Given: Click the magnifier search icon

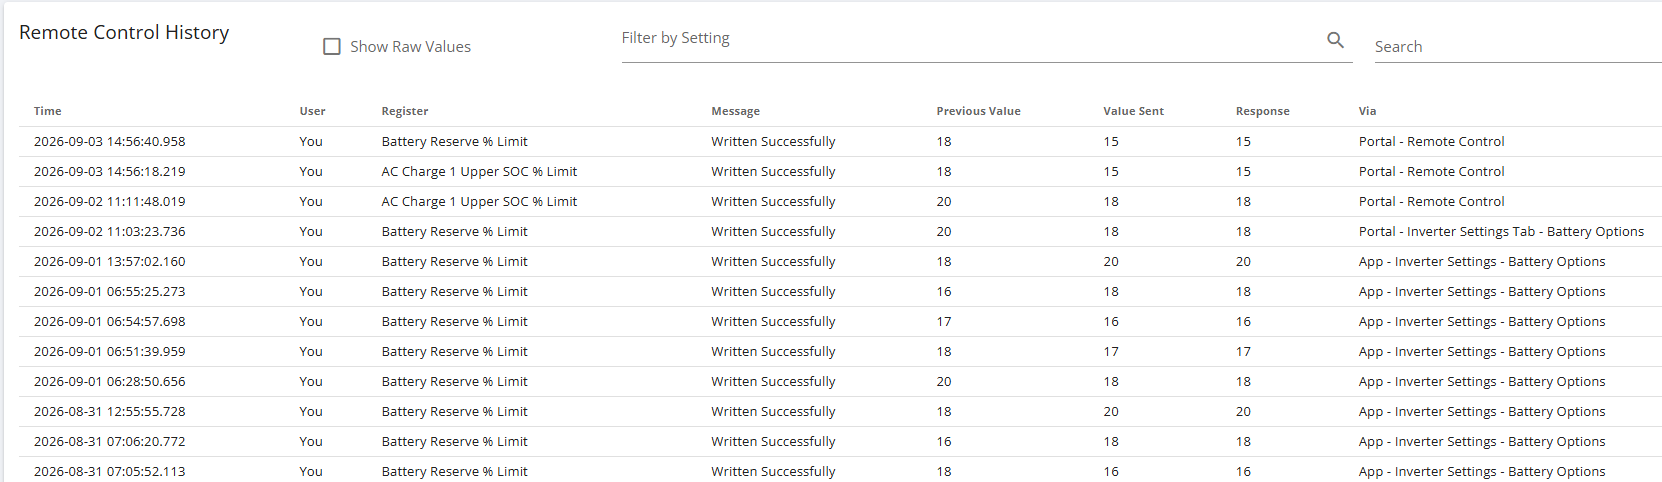Looking at the screenshot, I should click(1335, 40).
